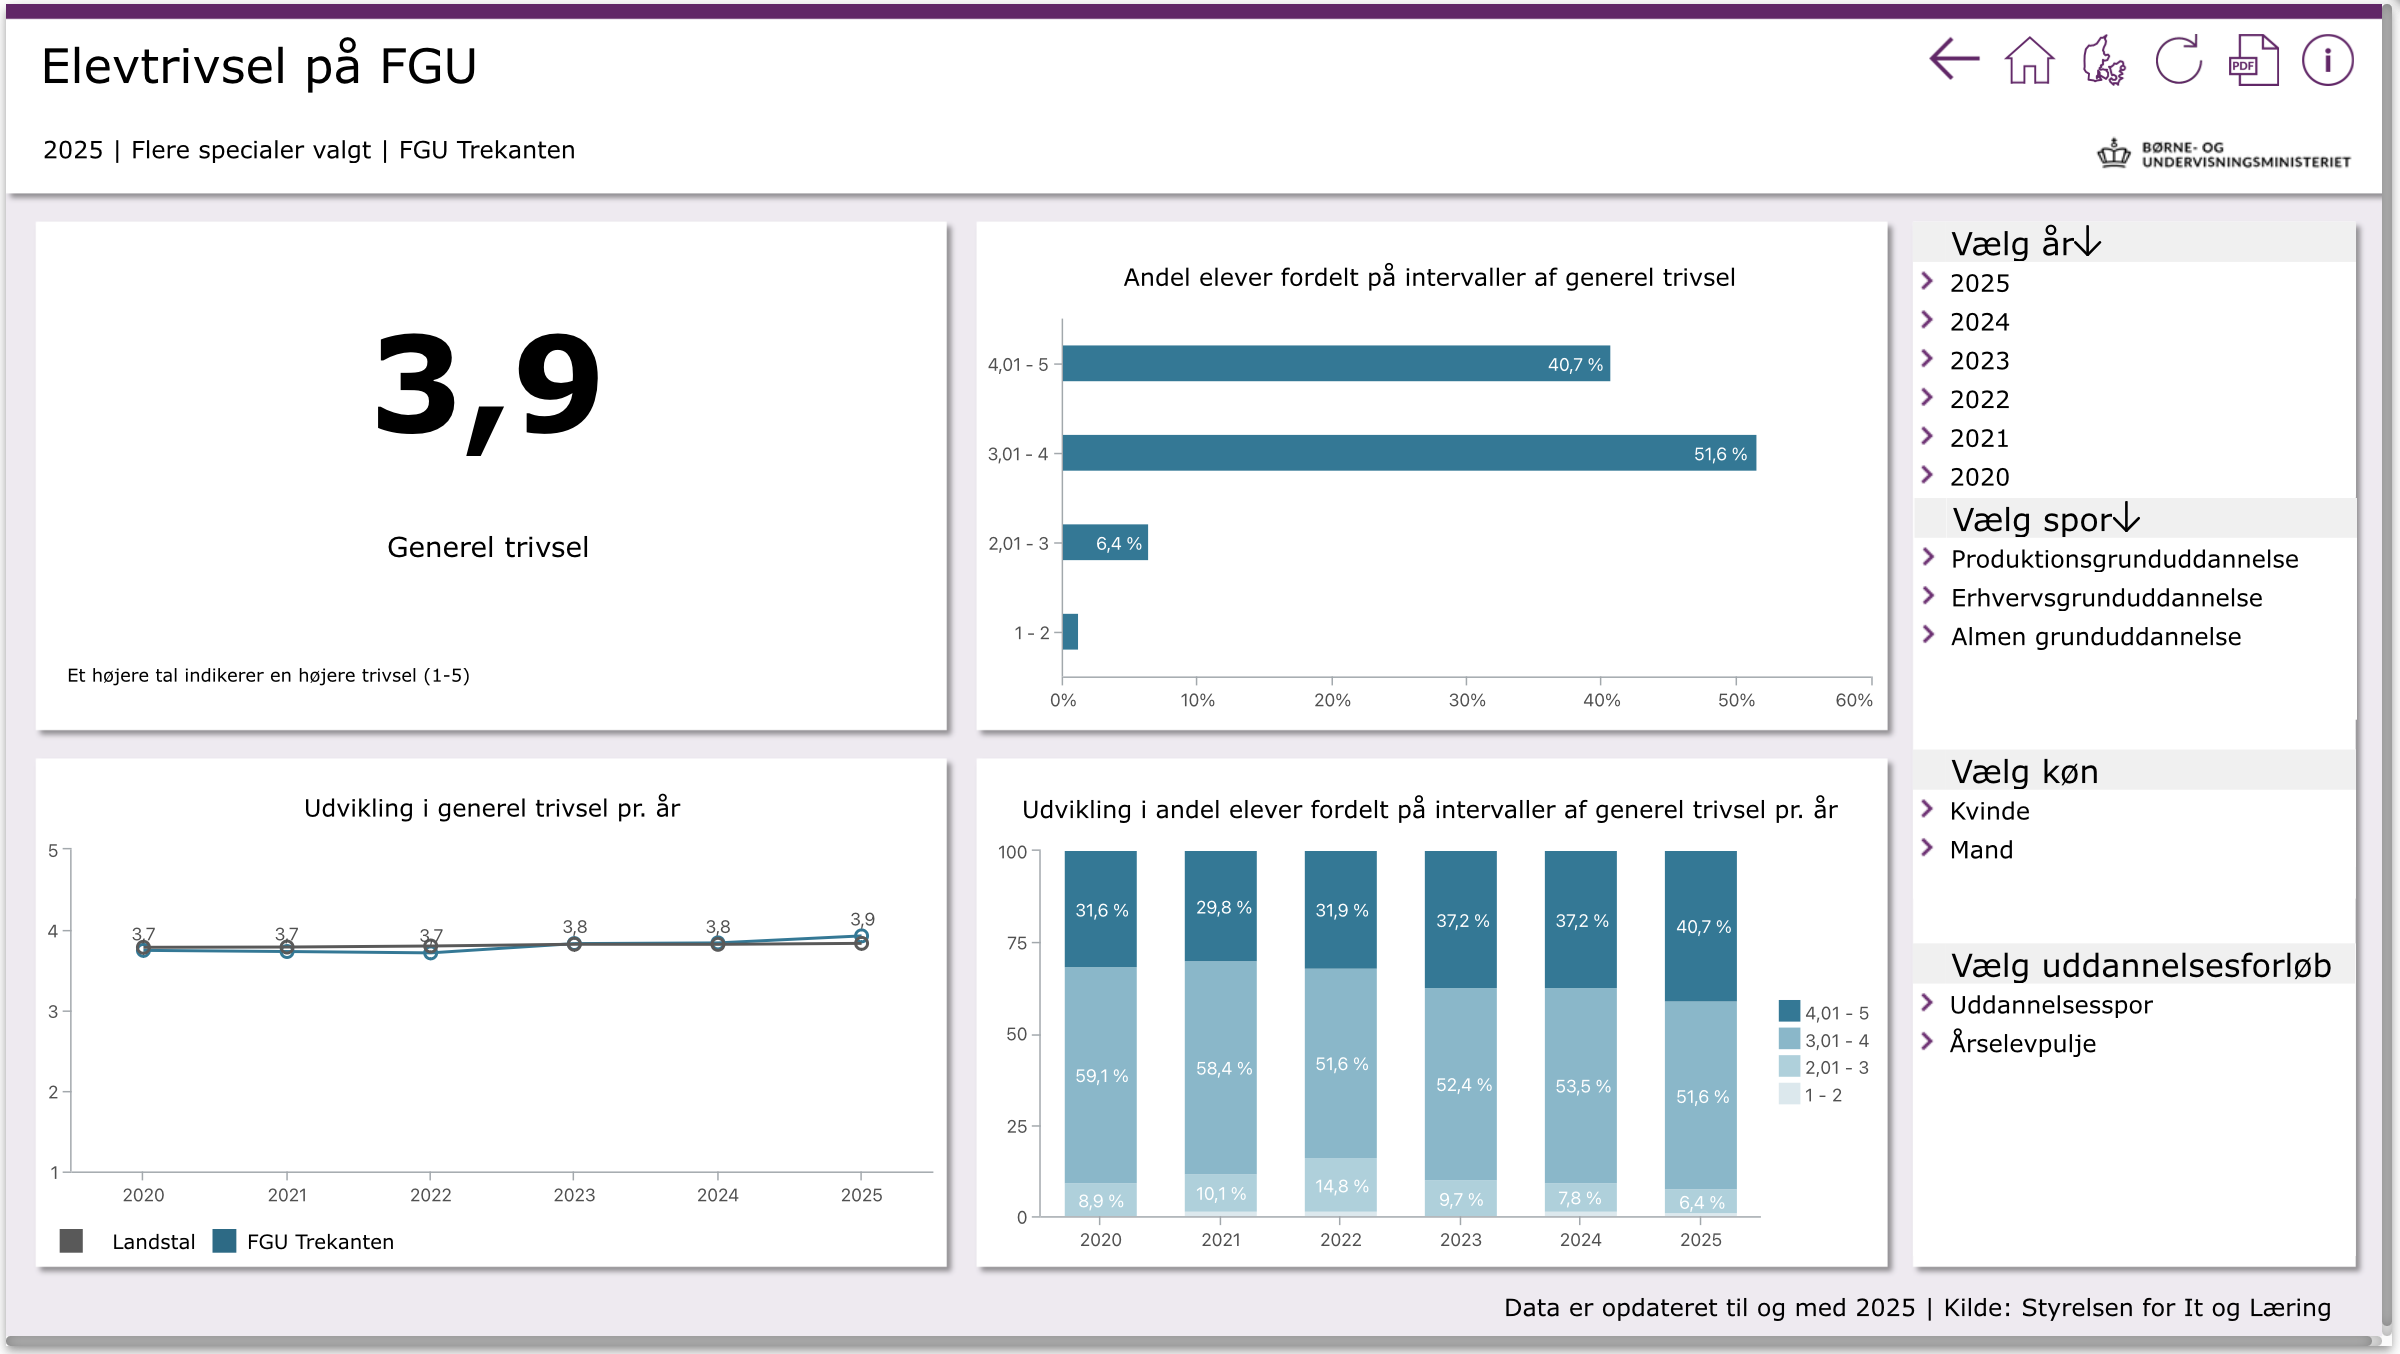Select Kvinde under Vælg køn
Screen dimensions: 2400x1354
click(1989, 811)
